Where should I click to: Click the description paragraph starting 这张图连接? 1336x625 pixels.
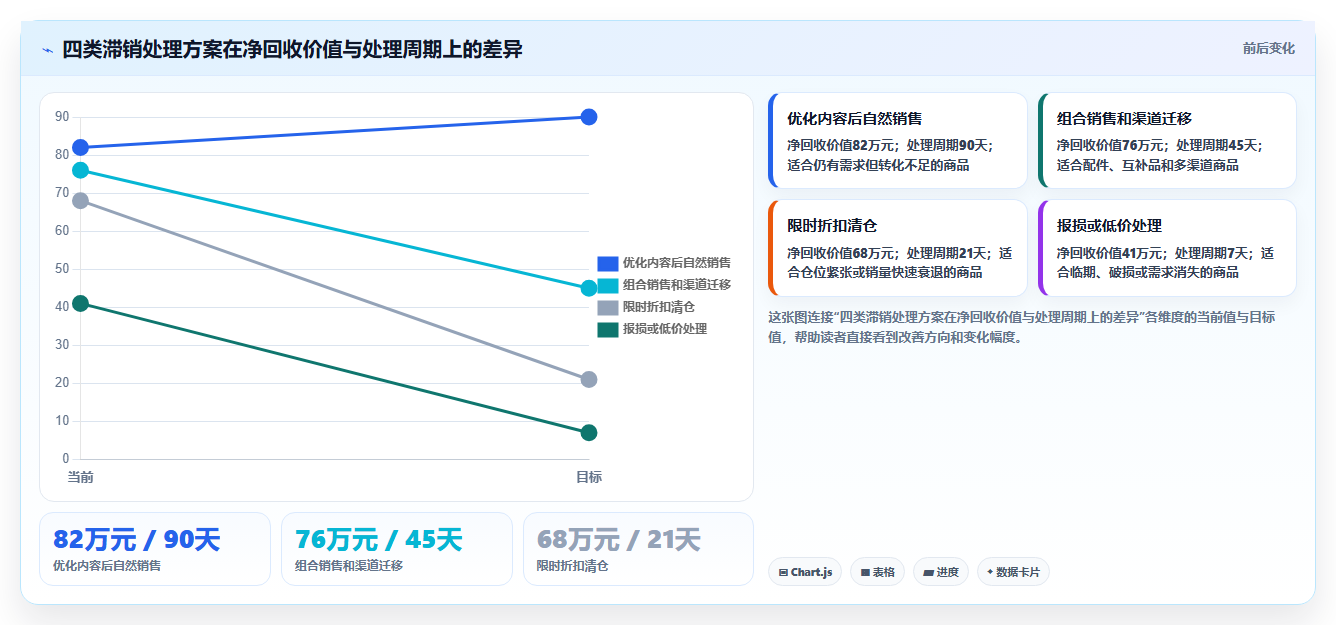point(1021,327)
